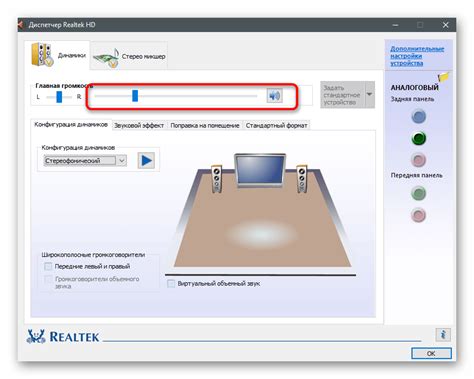The height and width of the screenshot is (379, 474).
Task: Click the OK button
Action: tap(431, 353)
